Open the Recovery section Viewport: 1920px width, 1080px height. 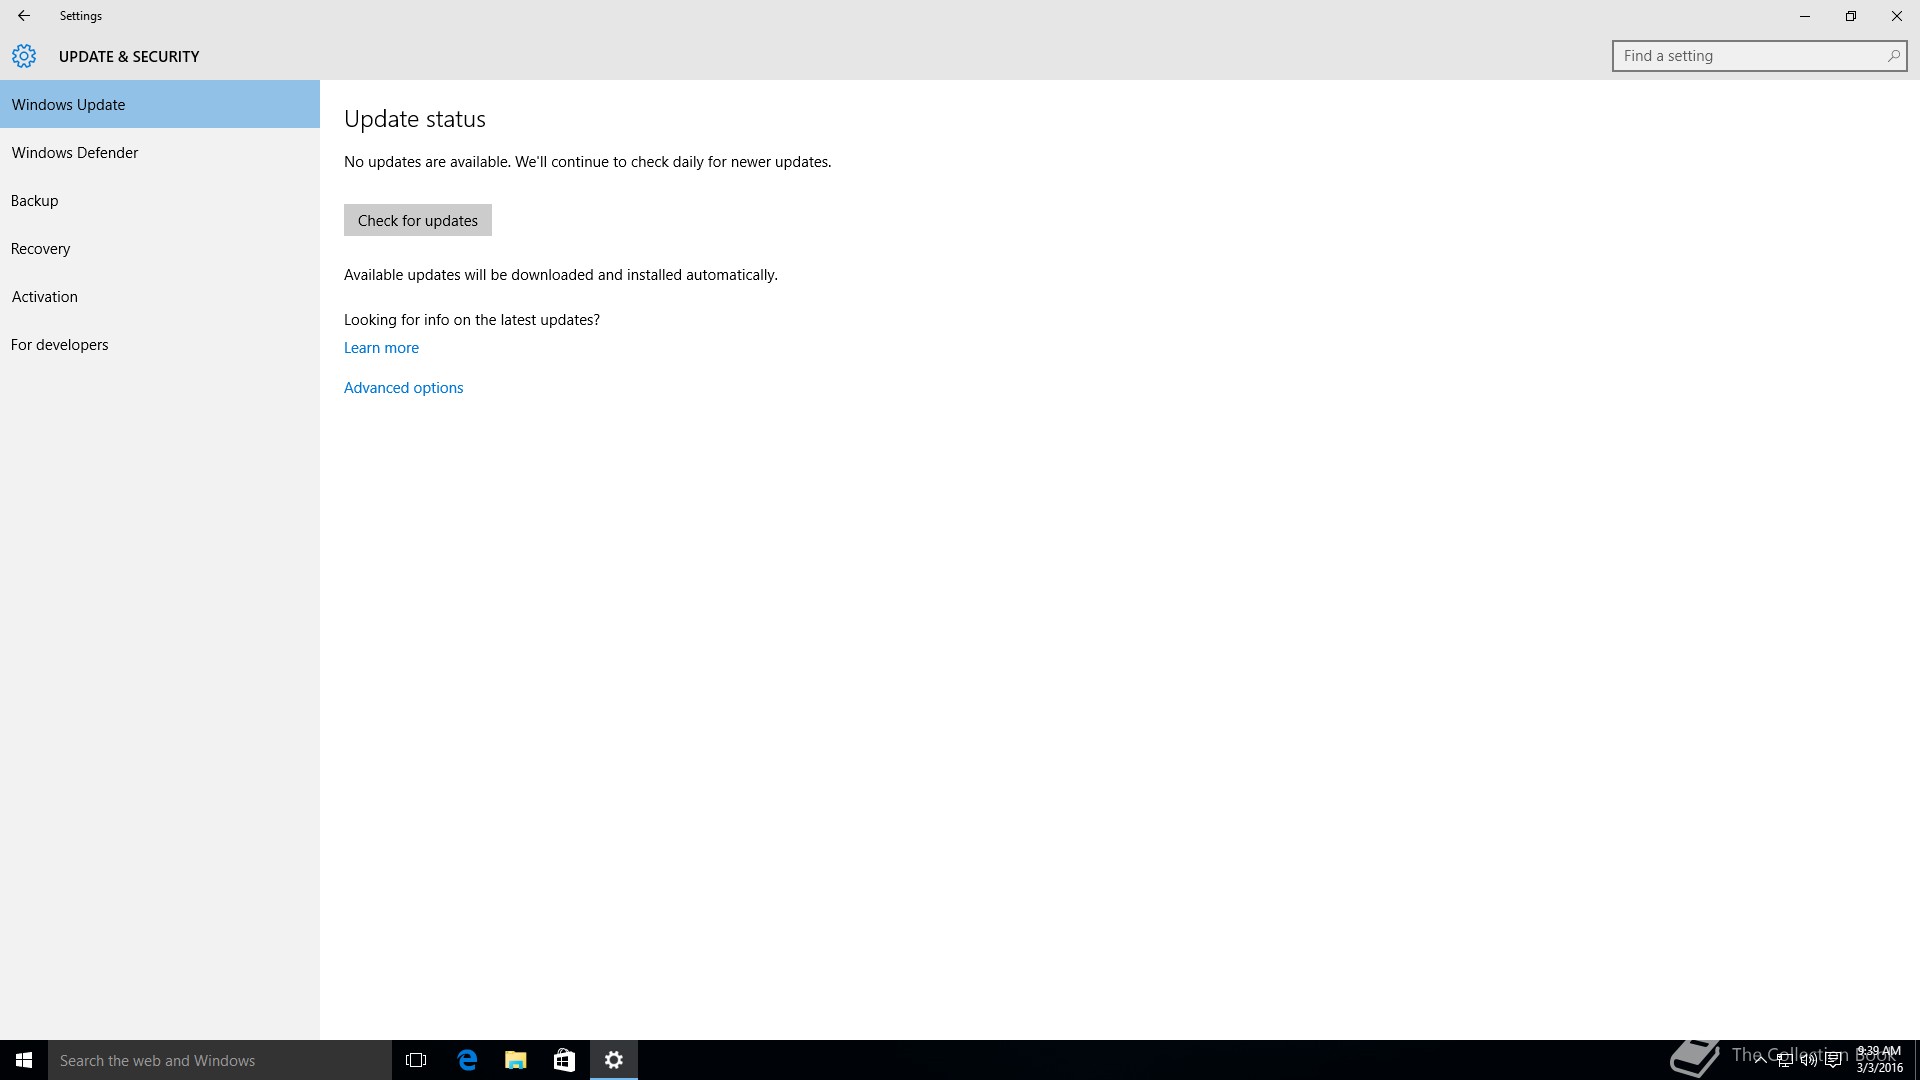[160, 248]
